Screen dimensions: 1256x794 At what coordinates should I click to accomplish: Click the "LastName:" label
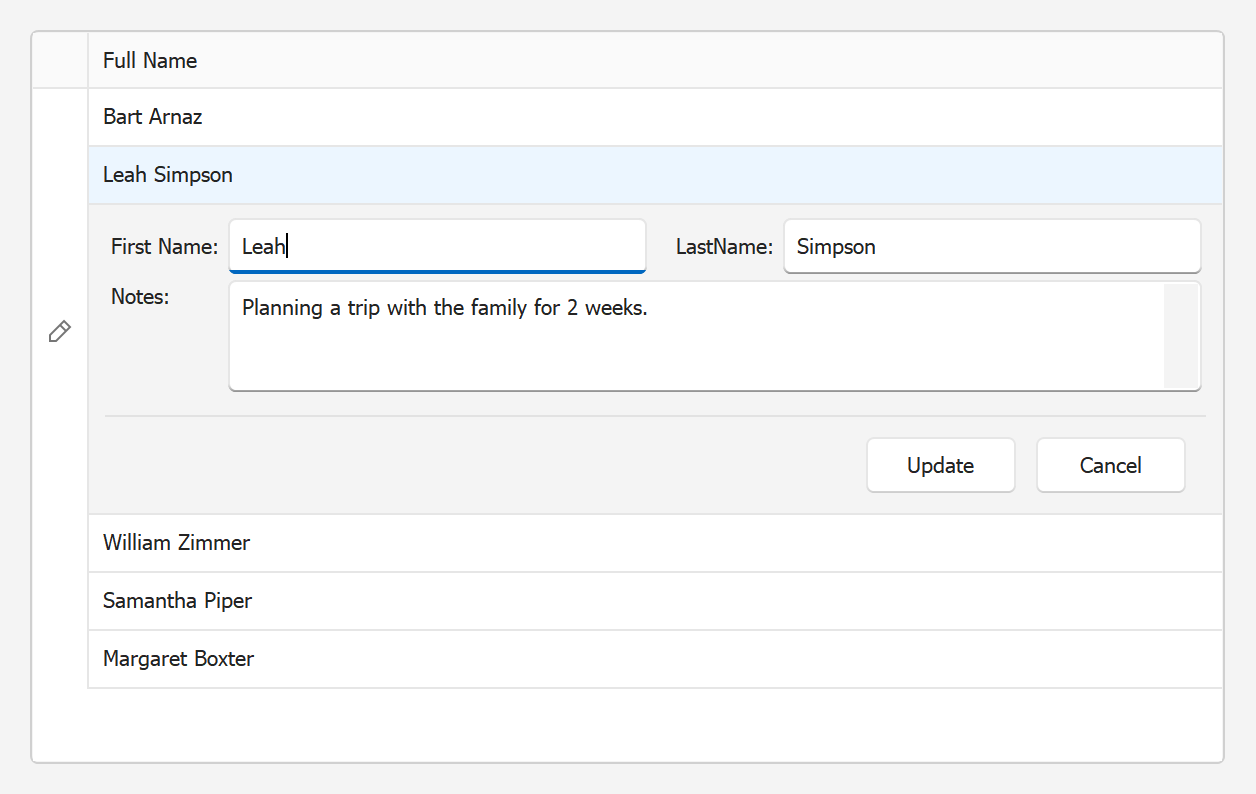[x=724, y=247]
